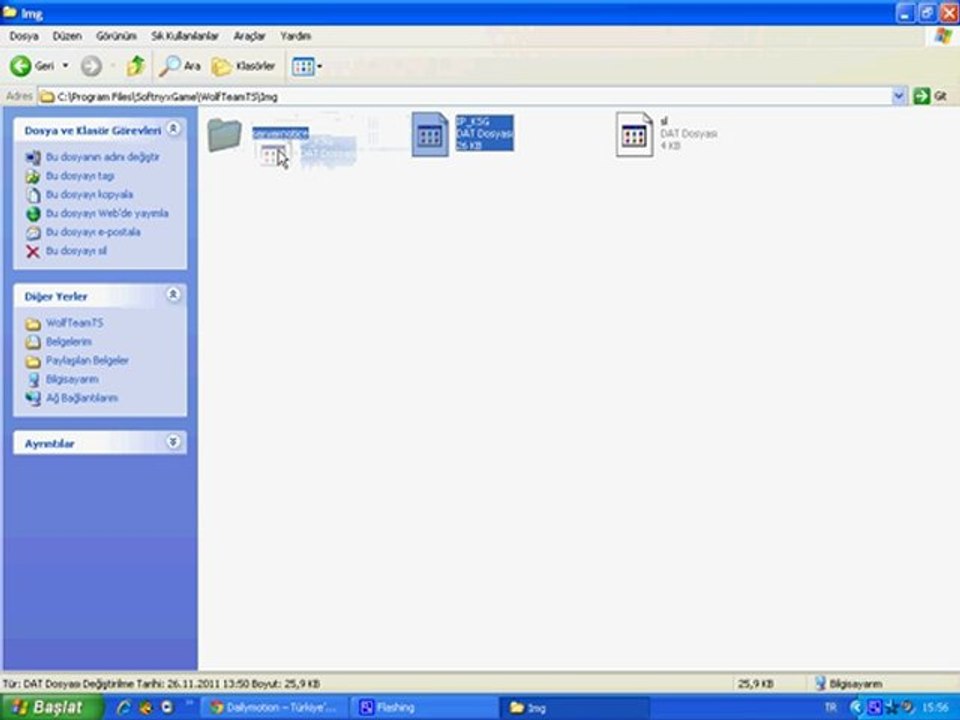Select the 'sl' 4 KB DAT file icon
Viewport: 960px width, 720px height.
click(634, 134)
